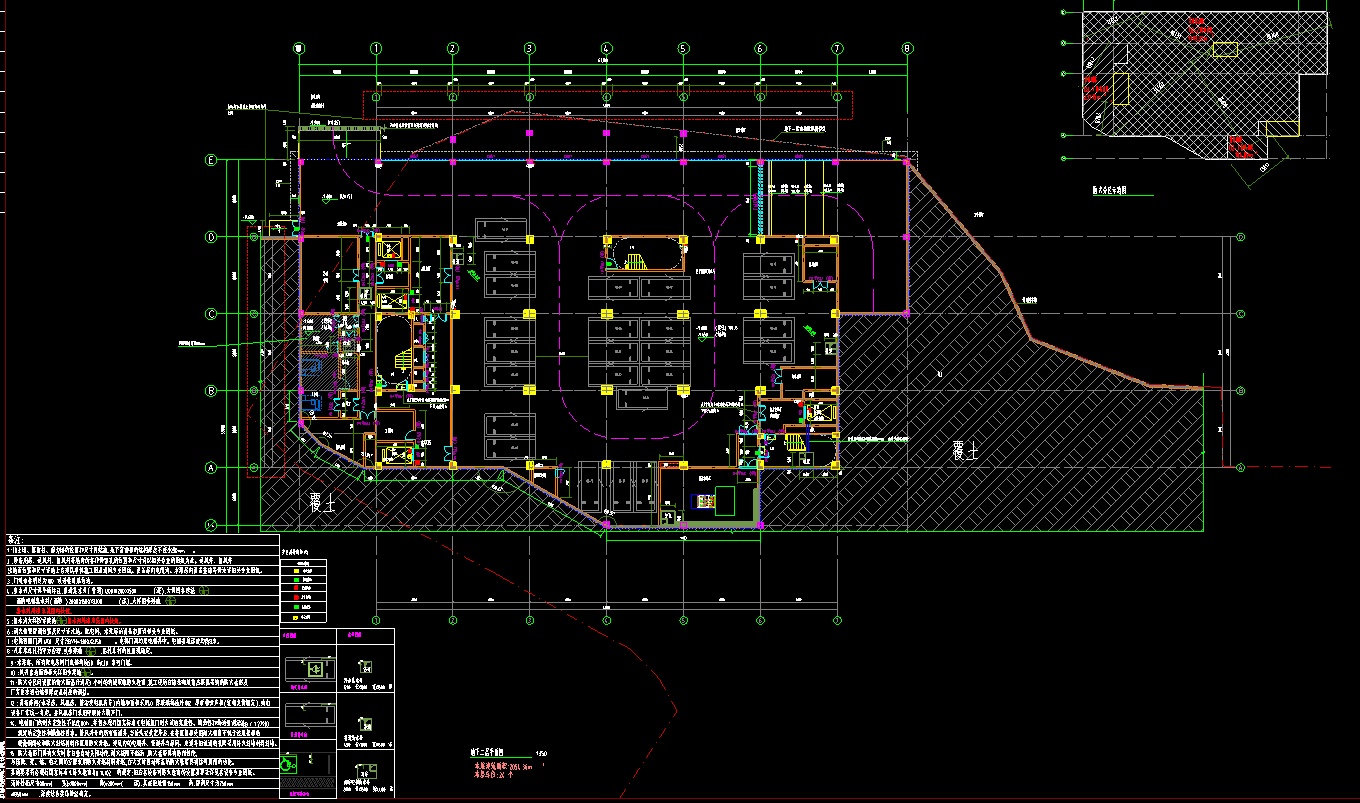Screen dimensions: 1360x803
Task: Select top yellow rectangle in key plan
Action: (1224, 49)
